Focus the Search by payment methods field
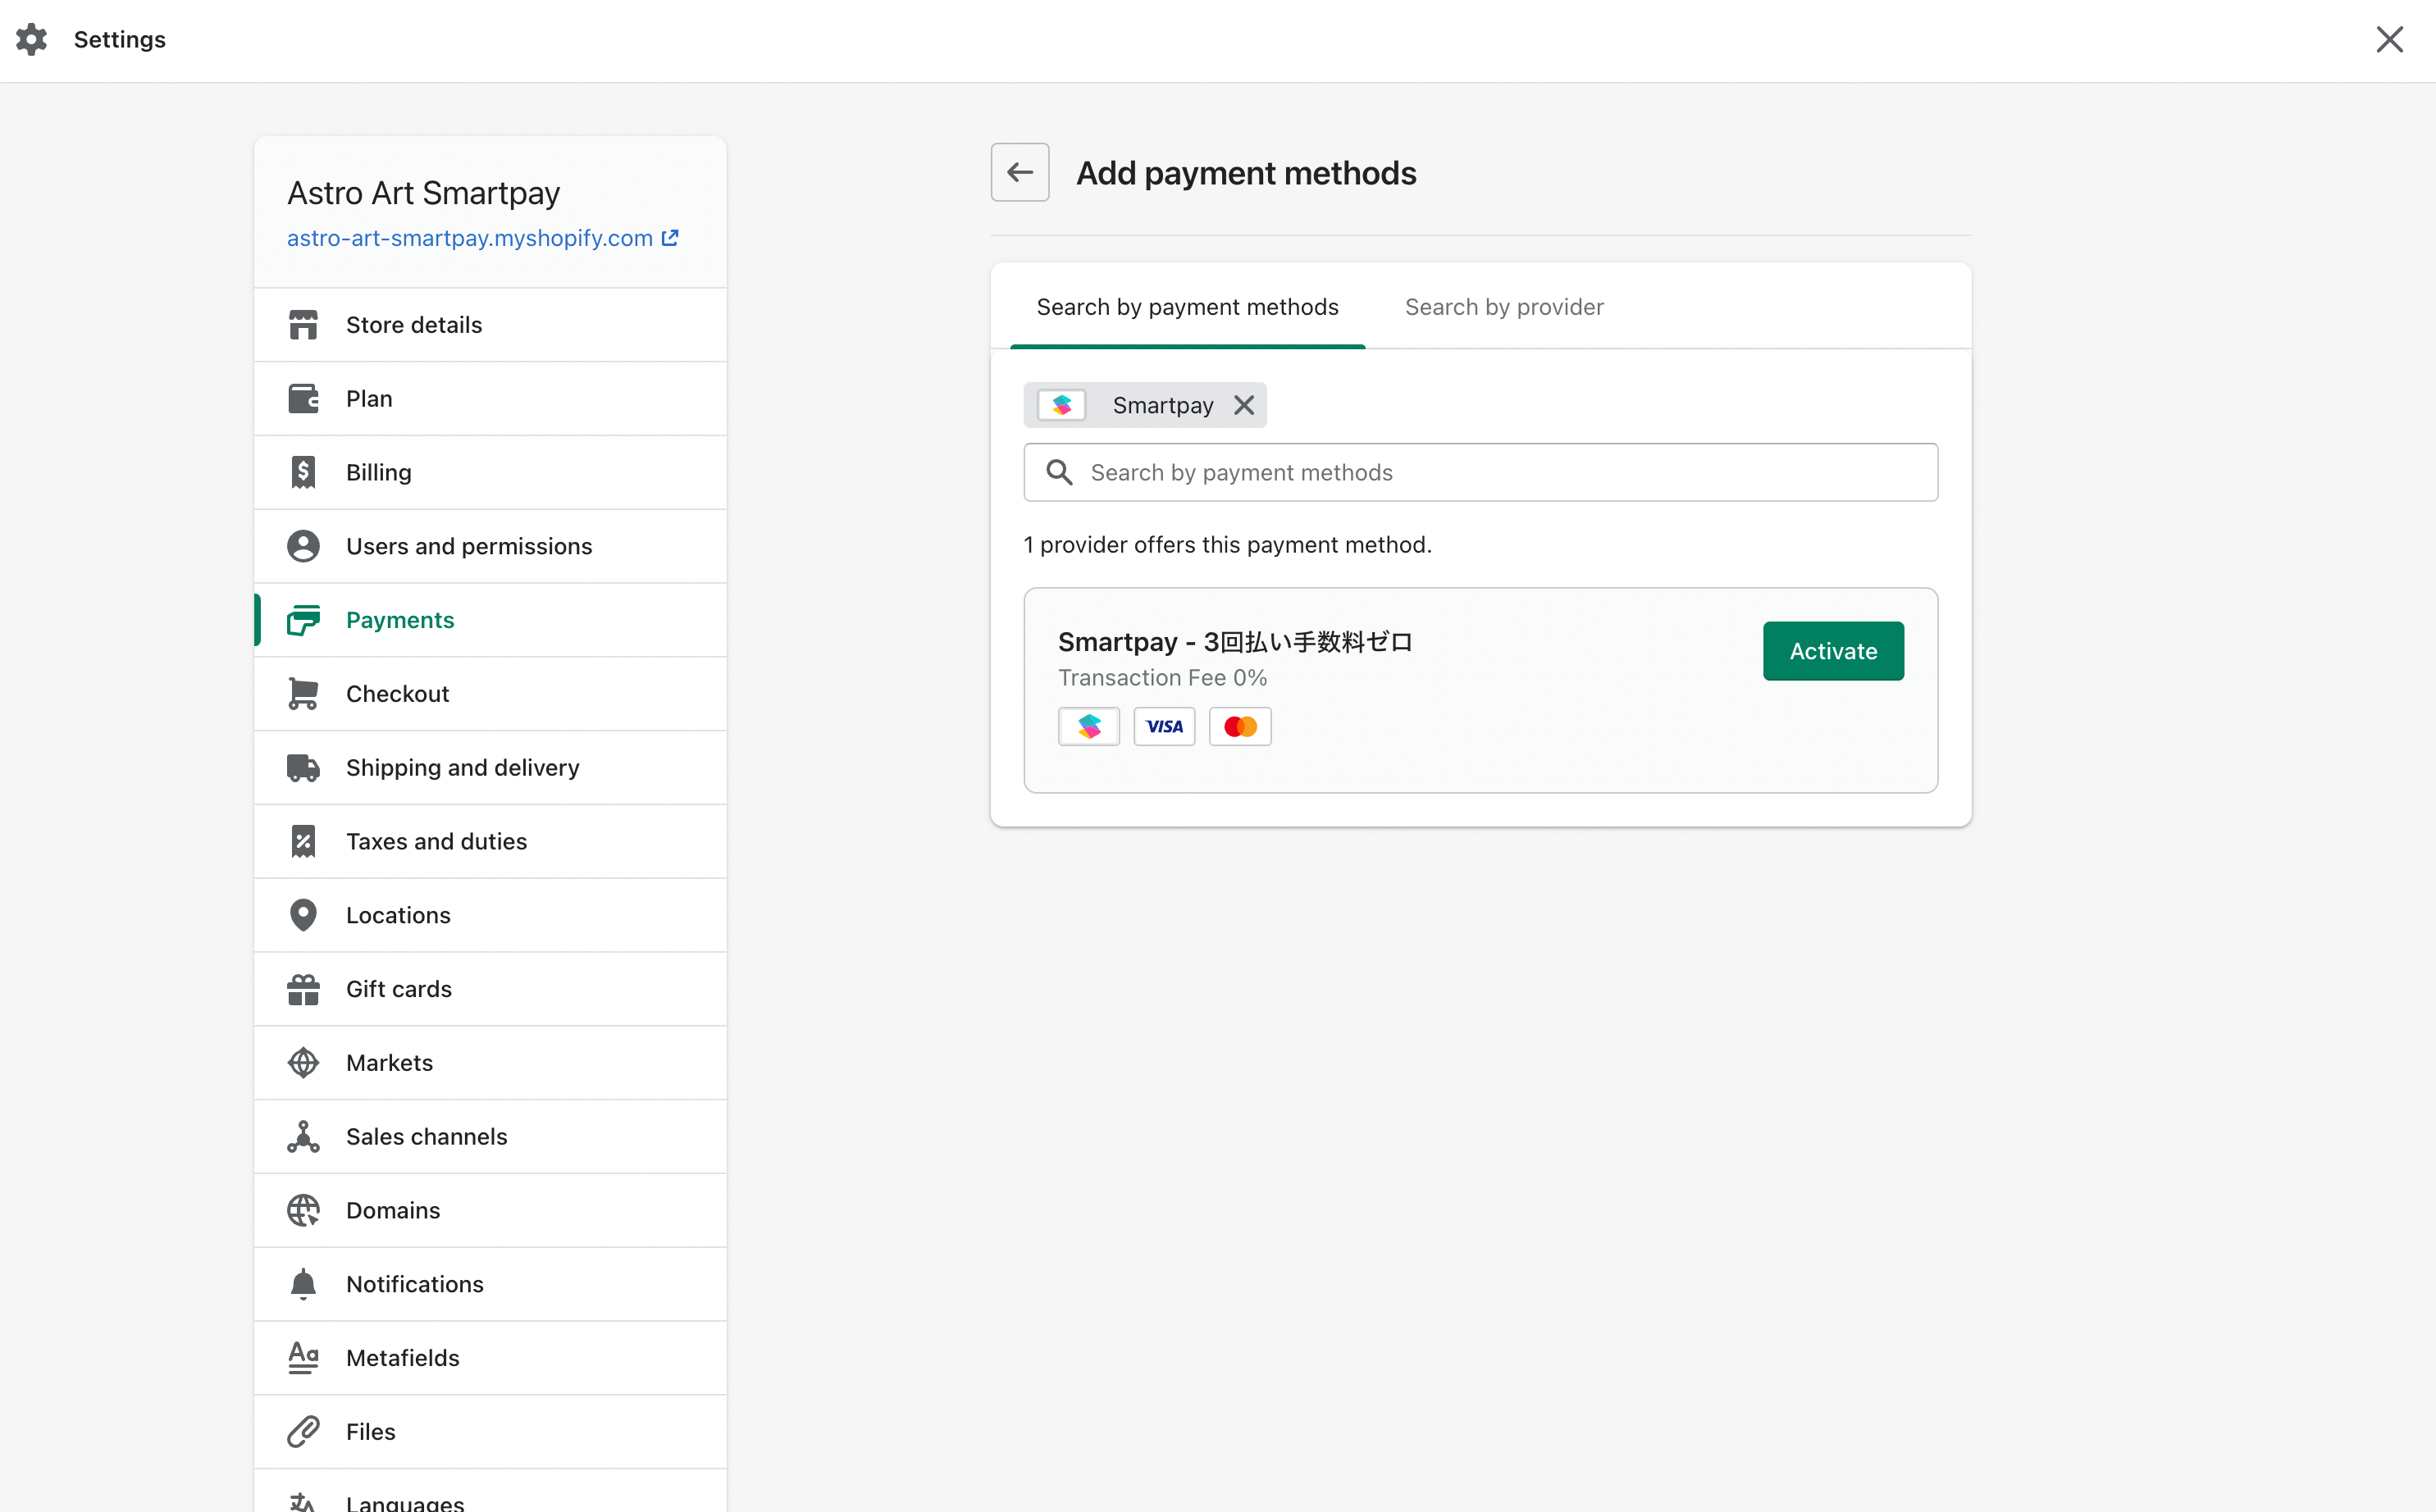This screenshot has width=2436, height=1512. 1480,472
